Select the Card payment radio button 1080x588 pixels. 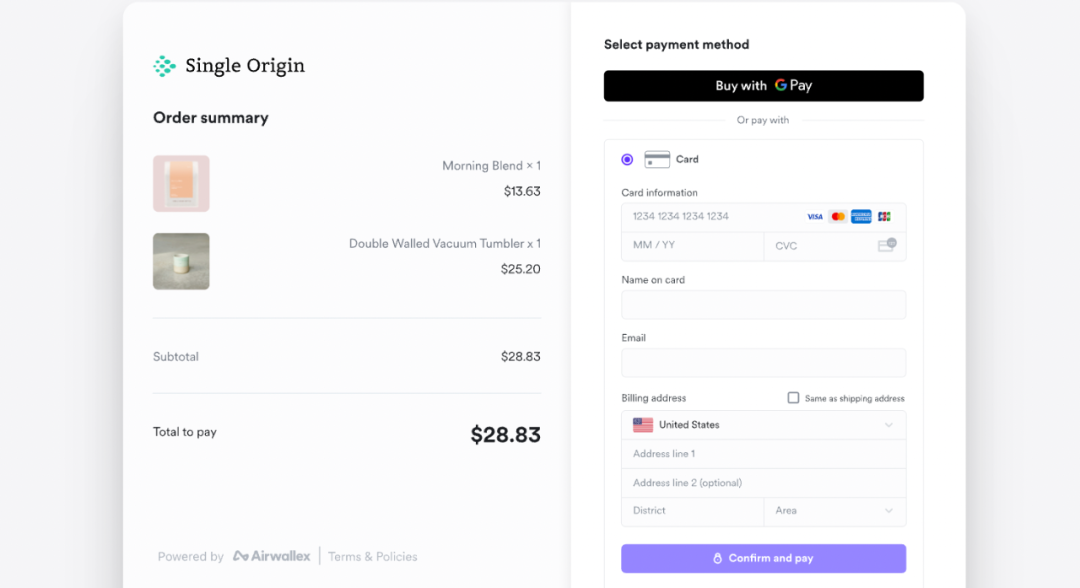627,160
